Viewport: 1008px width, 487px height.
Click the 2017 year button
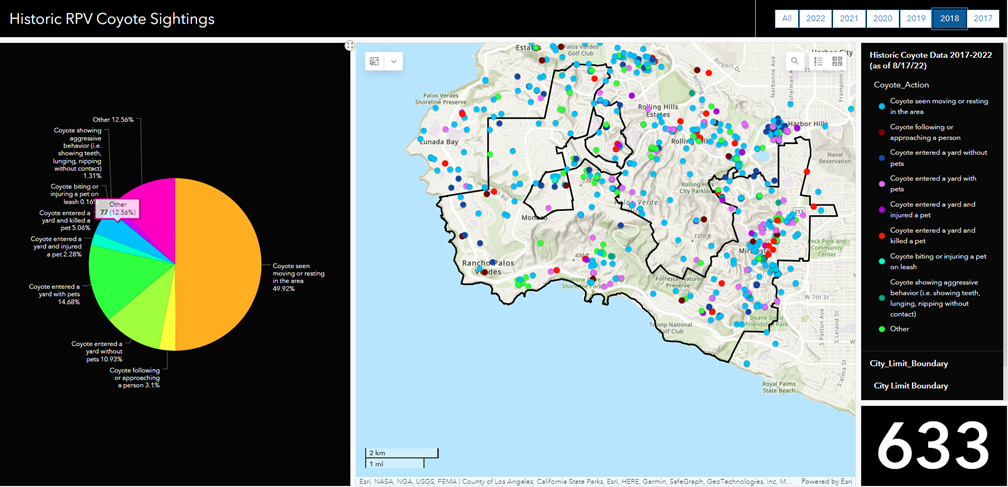(983, 18)
